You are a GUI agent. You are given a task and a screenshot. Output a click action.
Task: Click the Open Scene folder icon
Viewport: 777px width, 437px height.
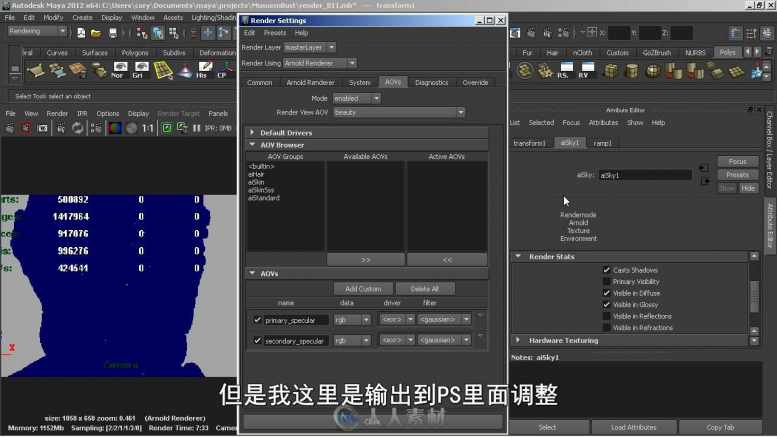pos(96,33)
